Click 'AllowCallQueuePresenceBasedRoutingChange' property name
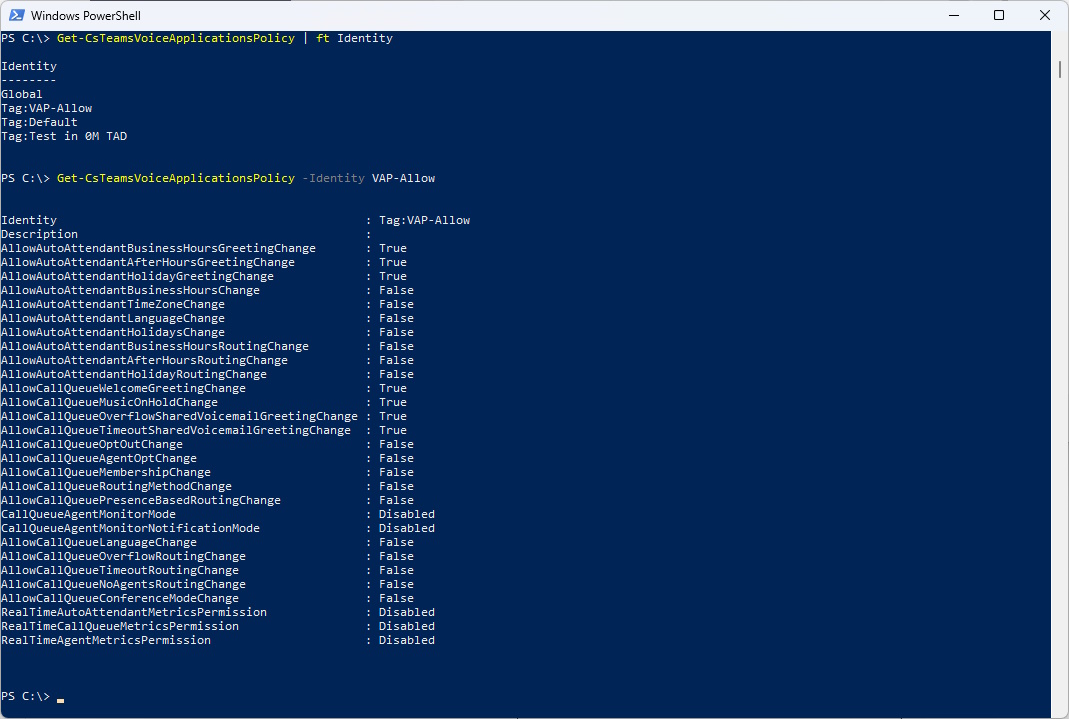Screen dimensions: 1069x719 pos(141,500)
